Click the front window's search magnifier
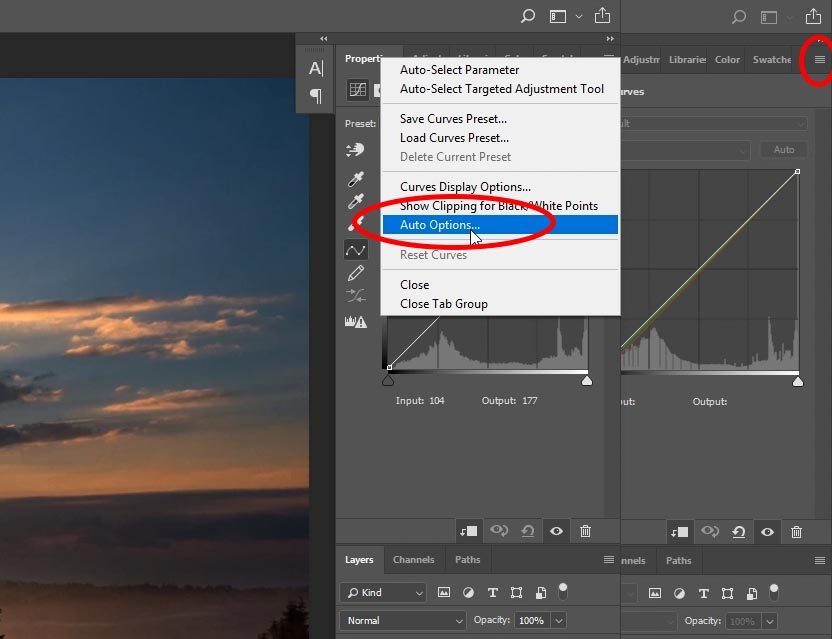Screen dimensions: 832x639 point(527,16)
